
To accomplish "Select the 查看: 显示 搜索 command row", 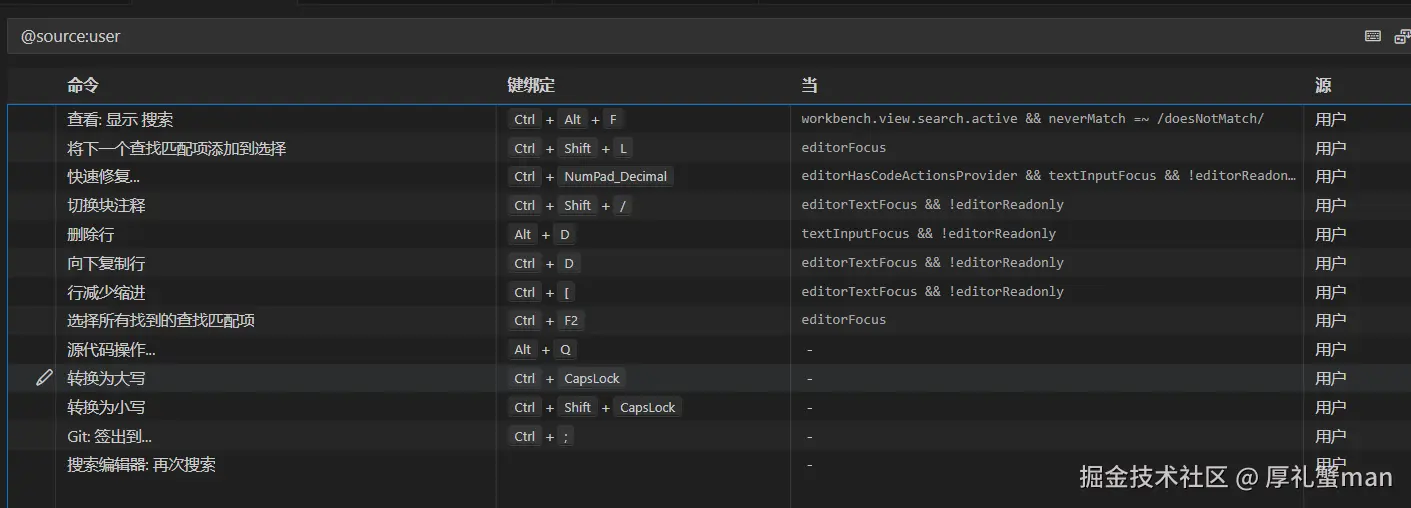I will 120,120.
